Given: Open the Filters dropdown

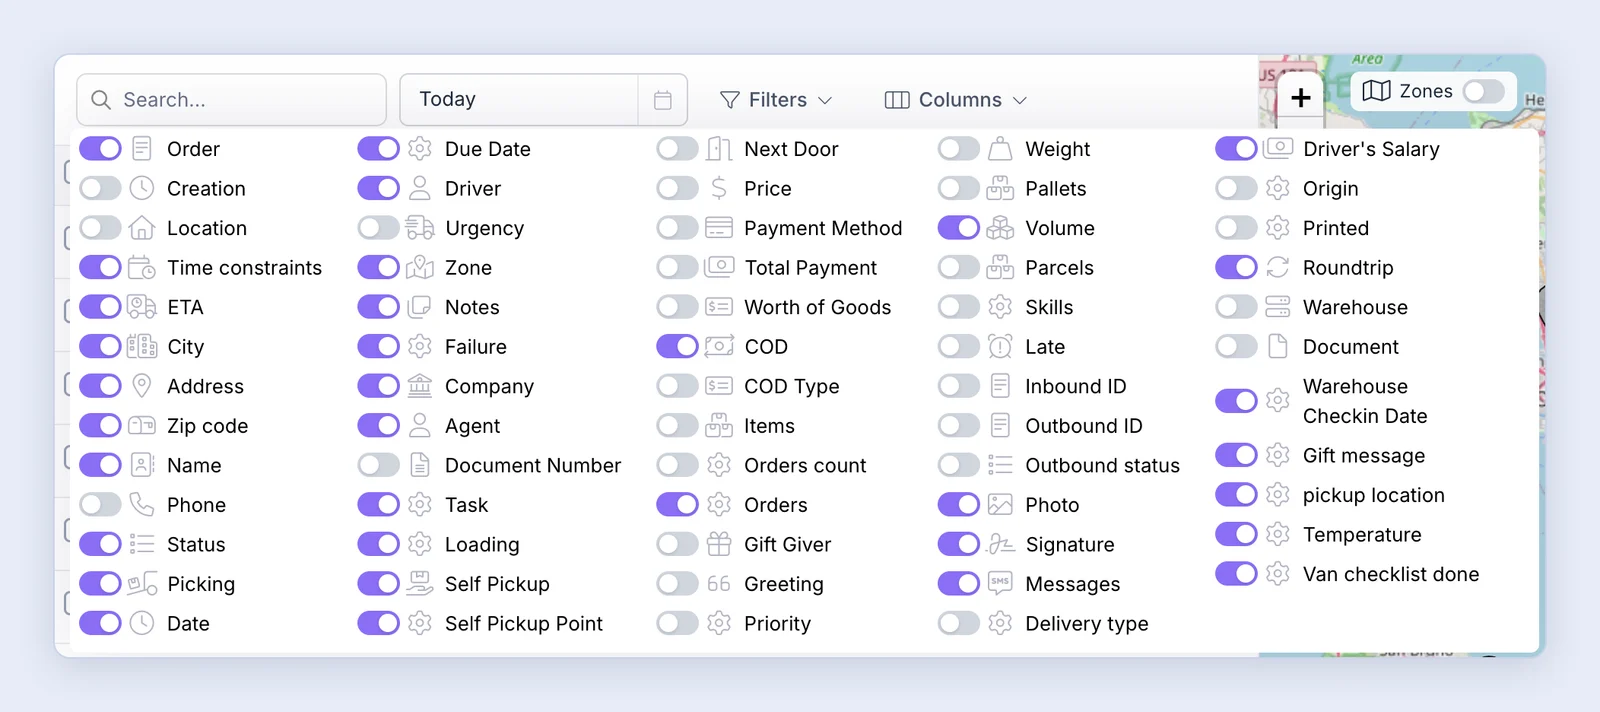Looking at the screenshot, I should [776, 100].
